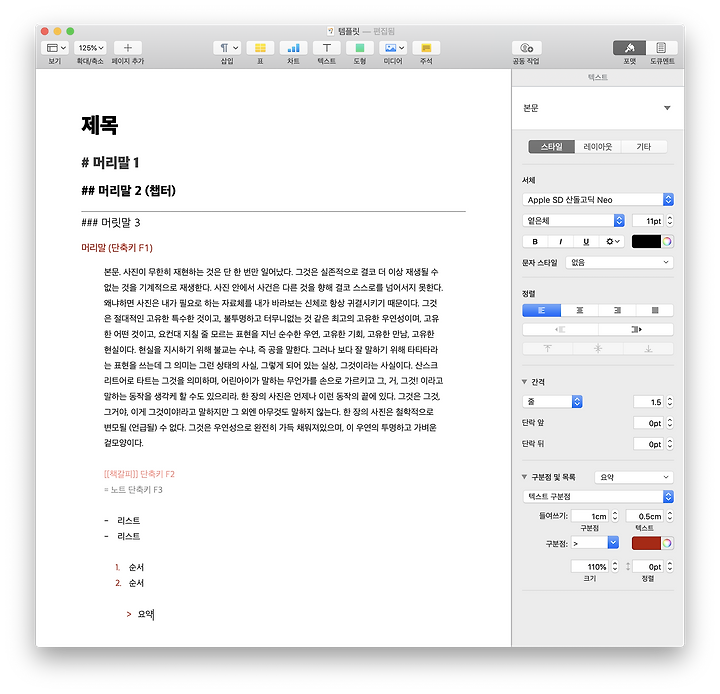Click the red bullet color swatch

click(x=646, y=543)
